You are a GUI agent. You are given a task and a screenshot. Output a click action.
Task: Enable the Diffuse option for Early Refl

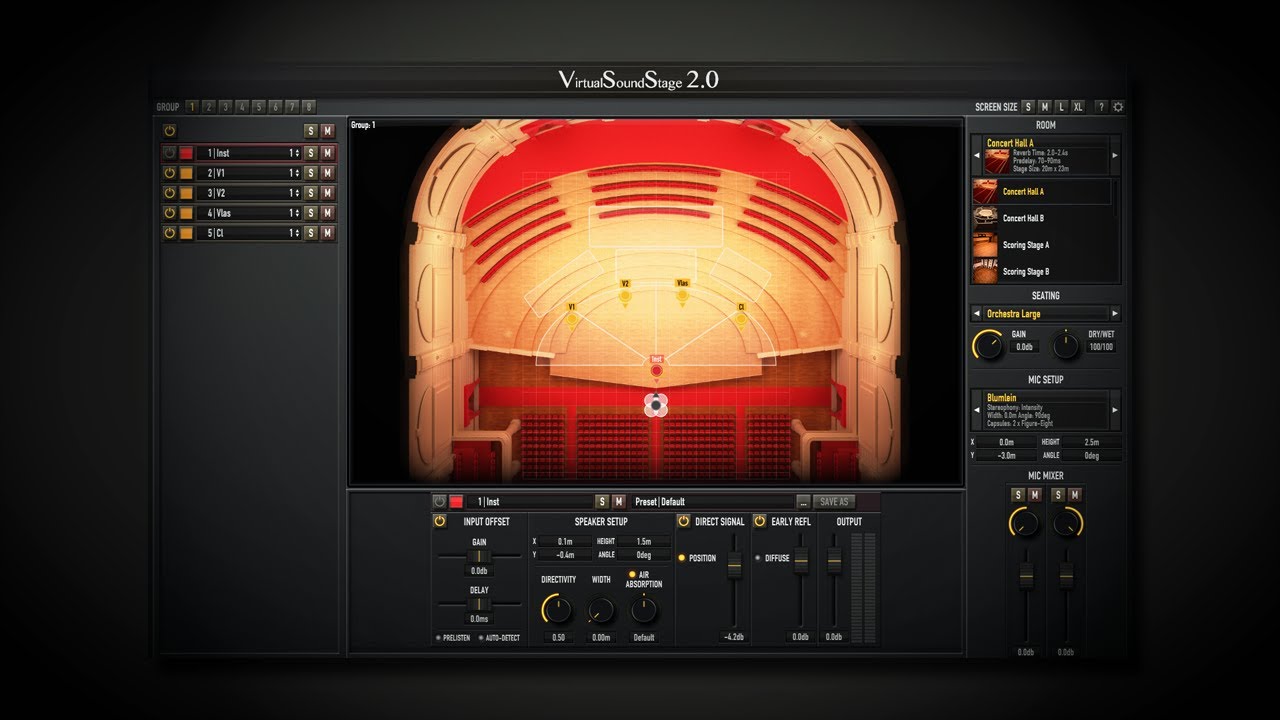point(757,558)
